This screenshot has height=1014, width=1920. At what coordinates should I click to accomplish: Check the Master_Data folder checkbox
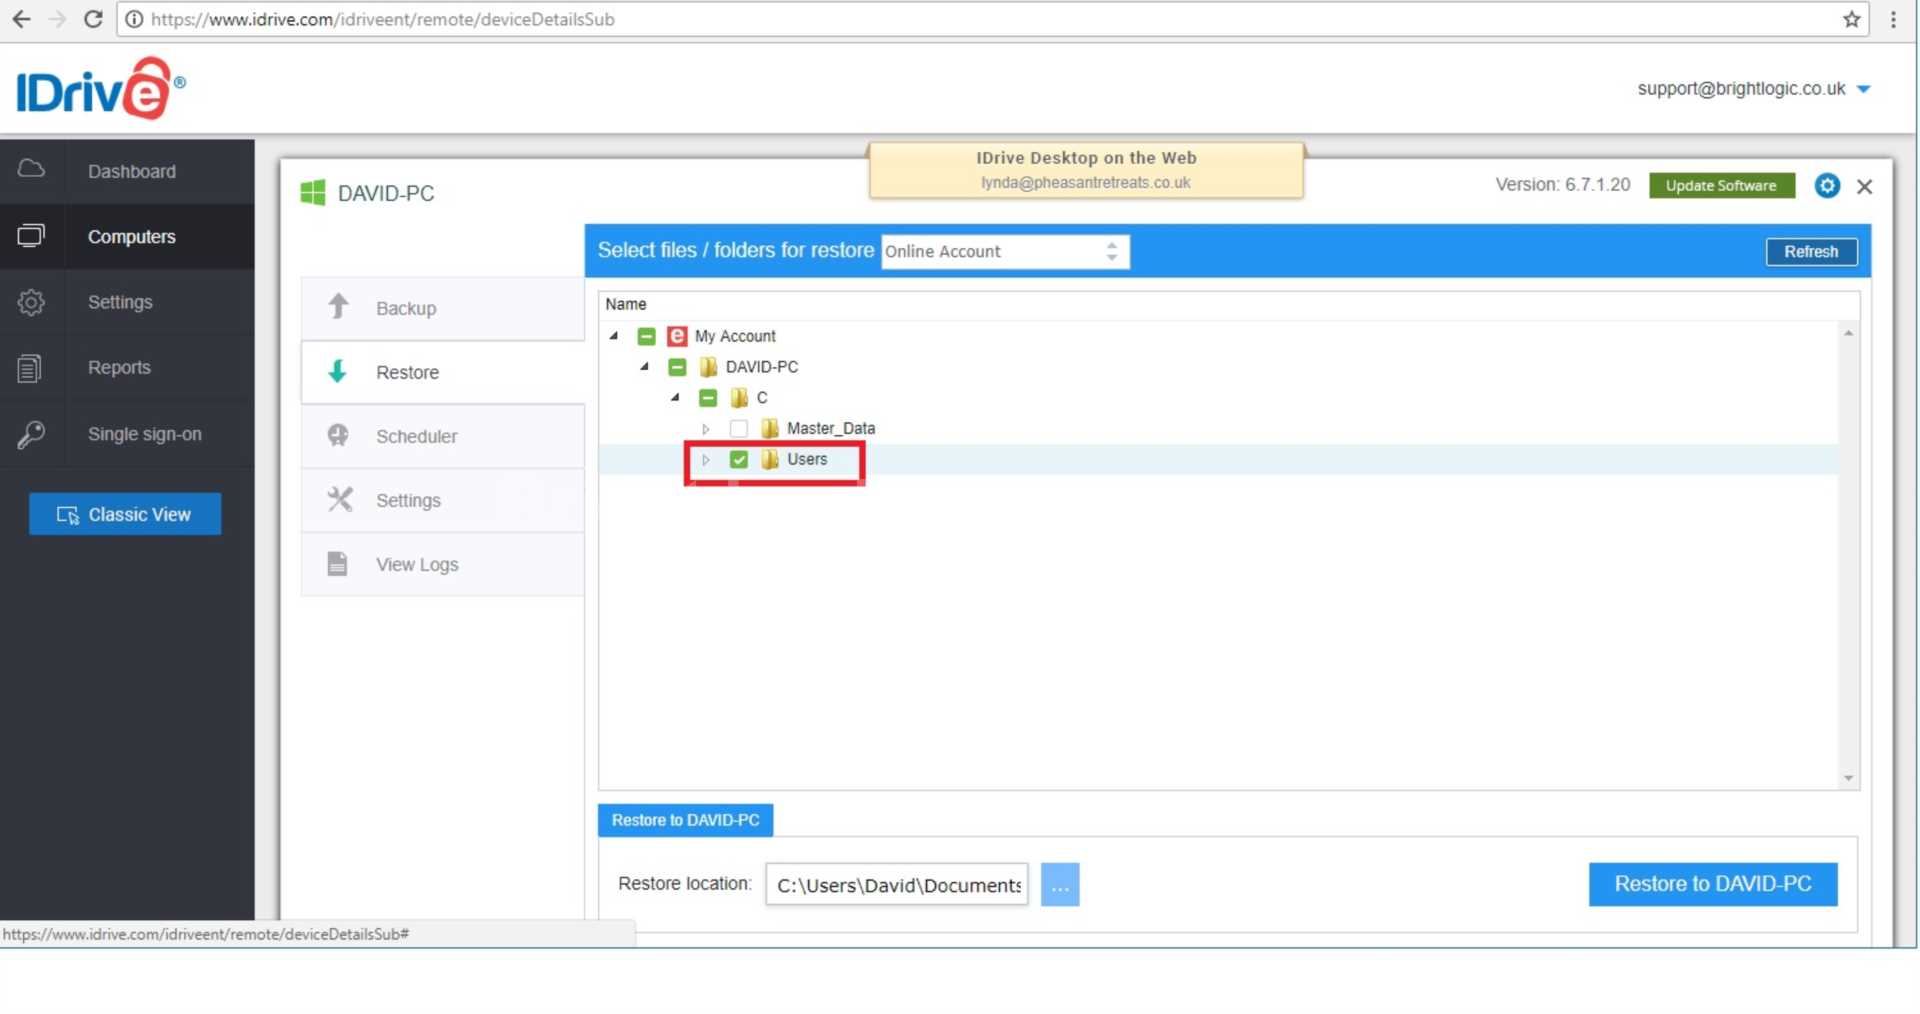tap(739, 429)
